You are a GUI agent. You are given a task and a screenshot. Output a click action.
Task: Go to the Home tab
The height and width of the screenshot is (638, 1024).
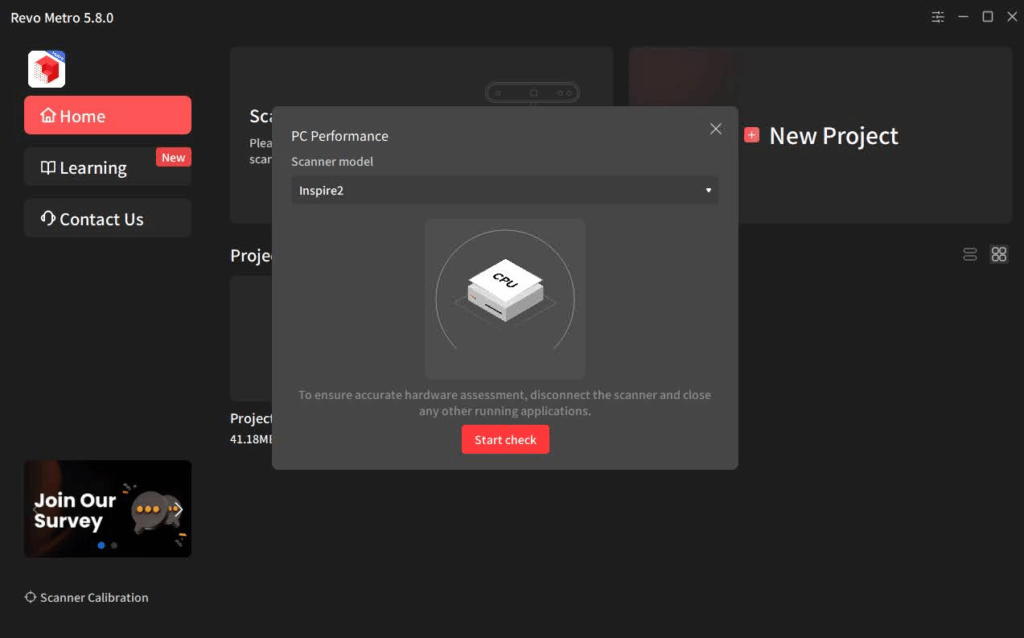click(x=107, y=116)
